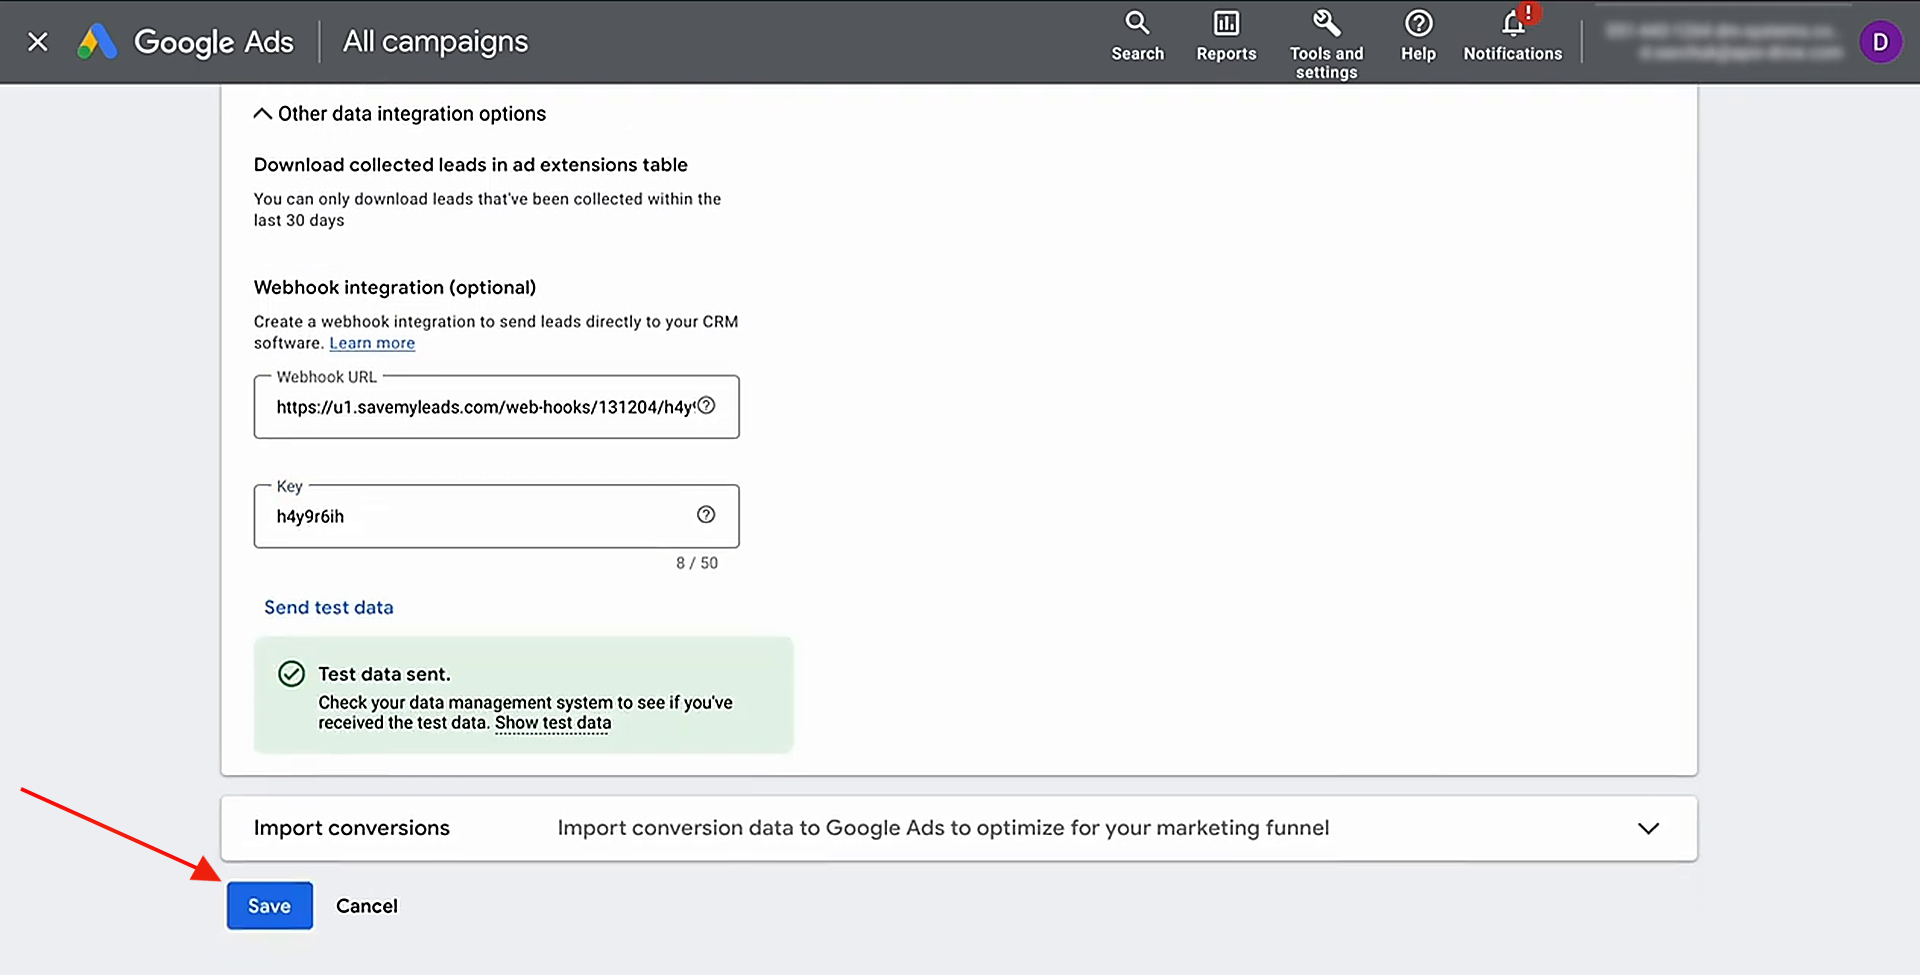The height and width of the screenshot is (975, 1920).
Task: Click Send test data
Action: [x=329, y=607]
